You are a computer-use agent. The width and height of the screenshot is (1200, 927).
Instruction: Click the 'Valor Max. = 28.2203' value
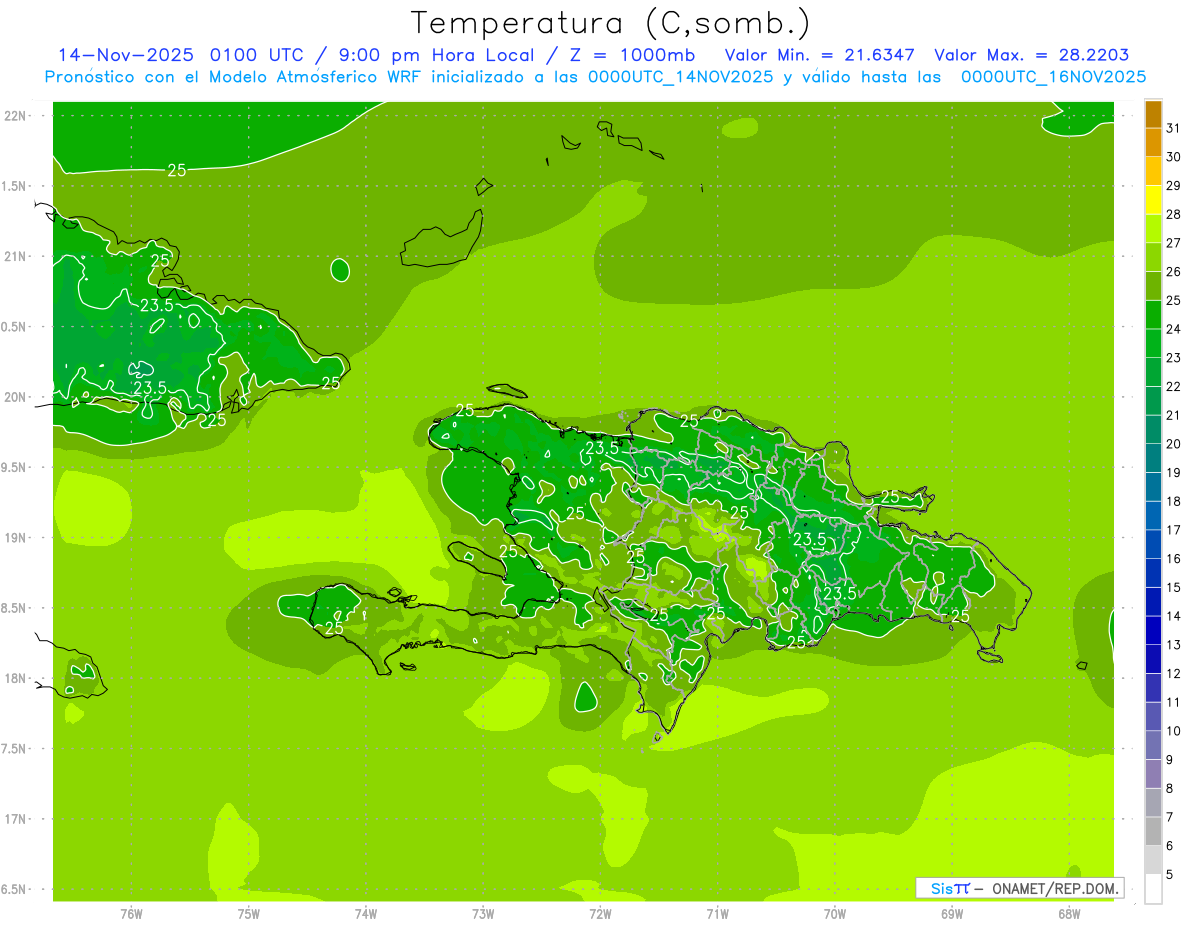coord(1032,55)
